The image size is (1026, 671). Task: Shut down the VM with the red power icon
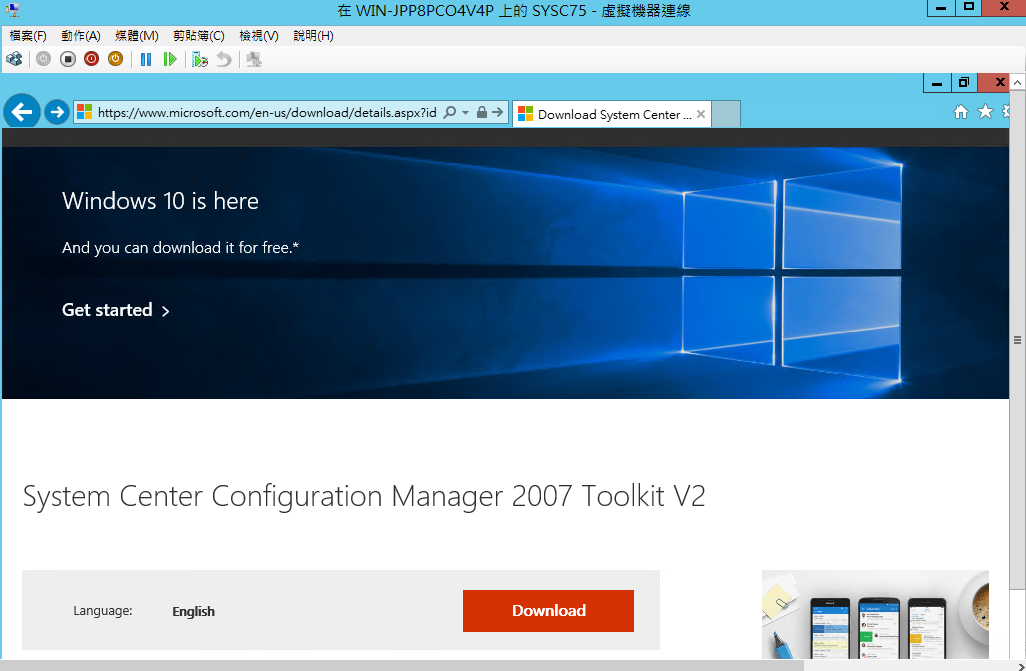[x=92, y=59]
